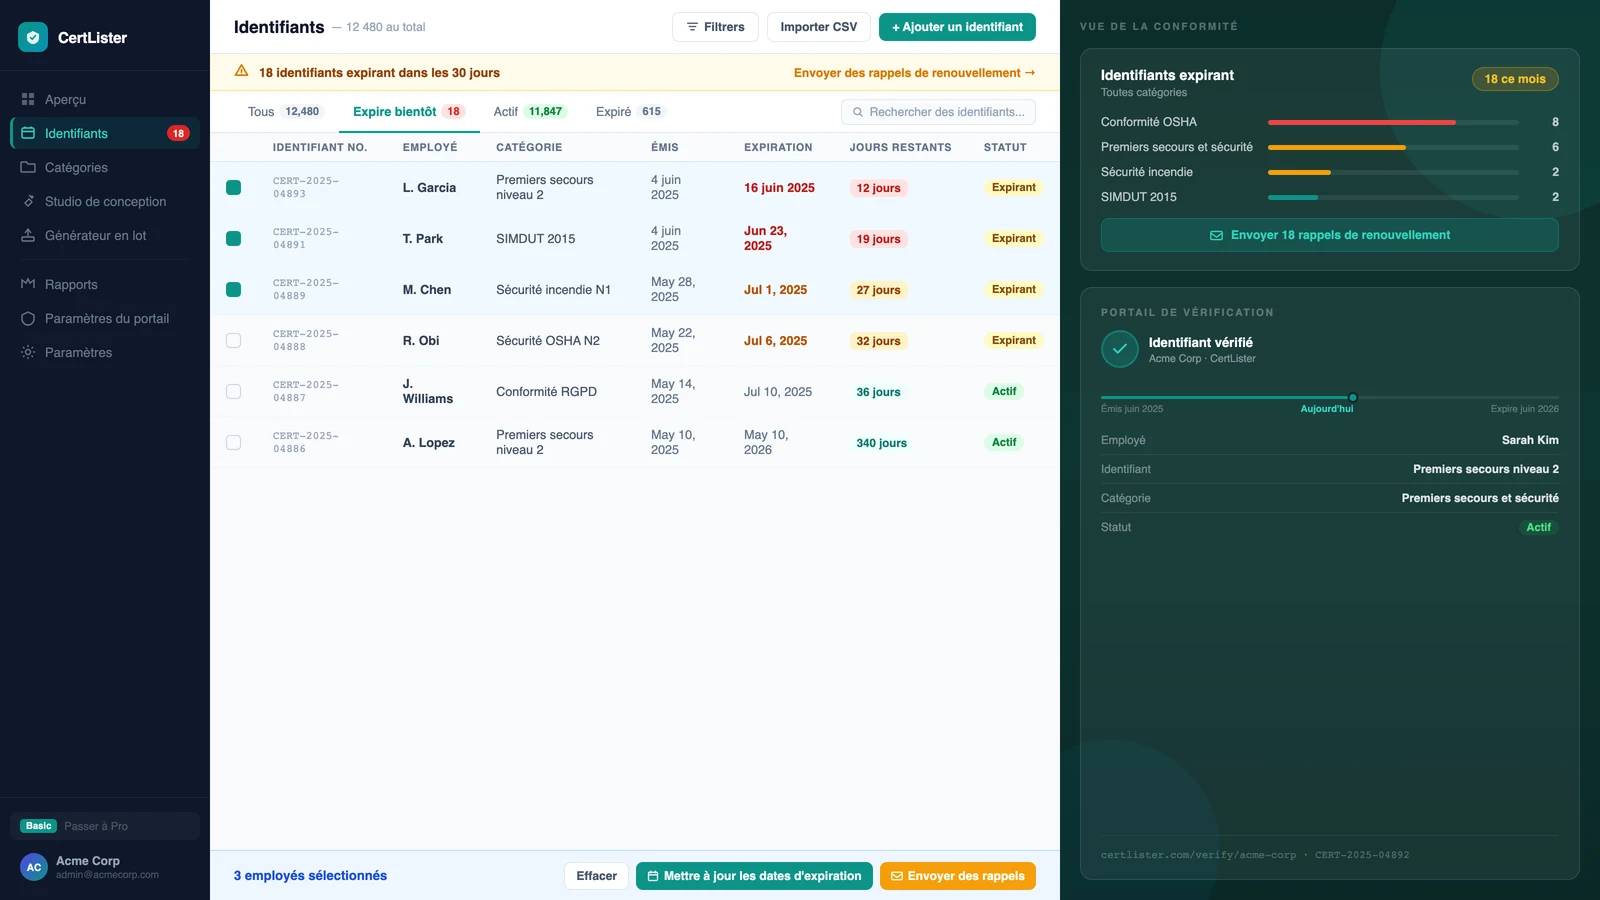The image size is (1600, 900).
Task: Click the filter icon on Filtres button
Action: (x=692, y=27)
